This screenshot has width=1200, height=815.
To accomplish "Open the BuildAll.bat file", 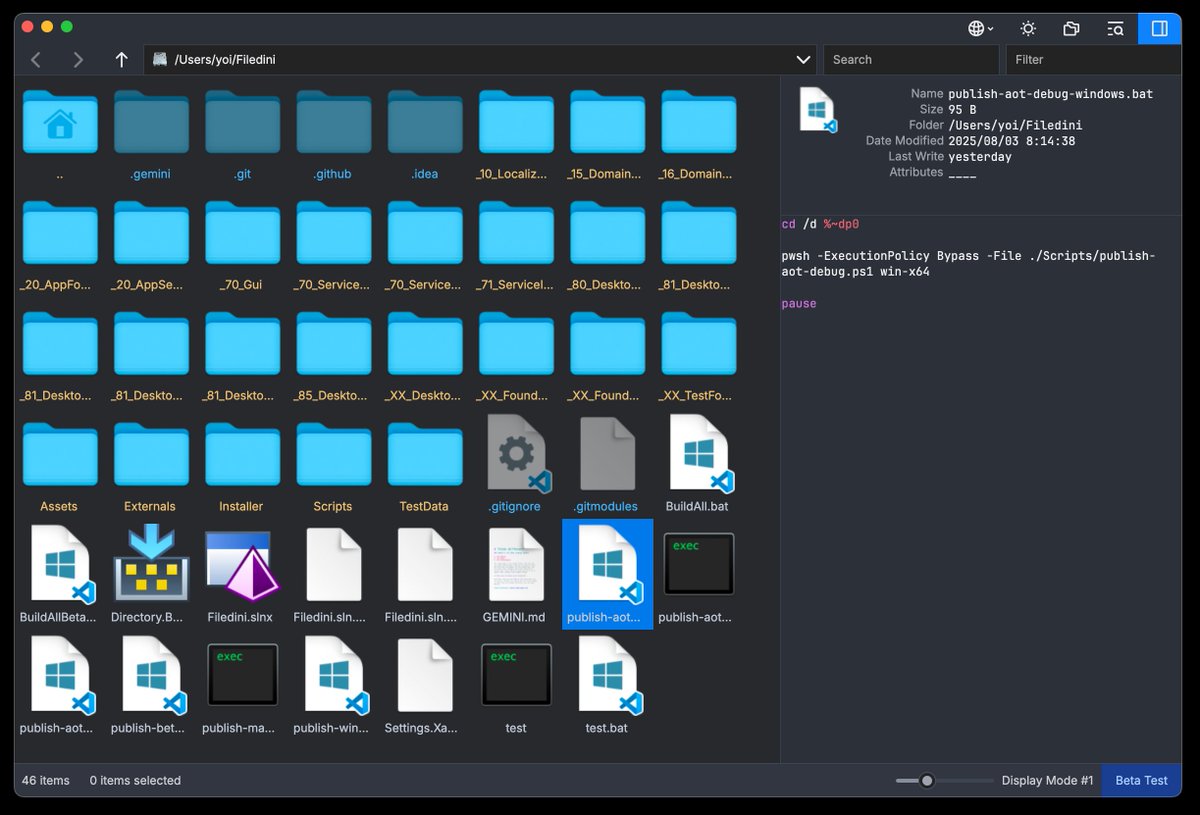I will 697,453.
